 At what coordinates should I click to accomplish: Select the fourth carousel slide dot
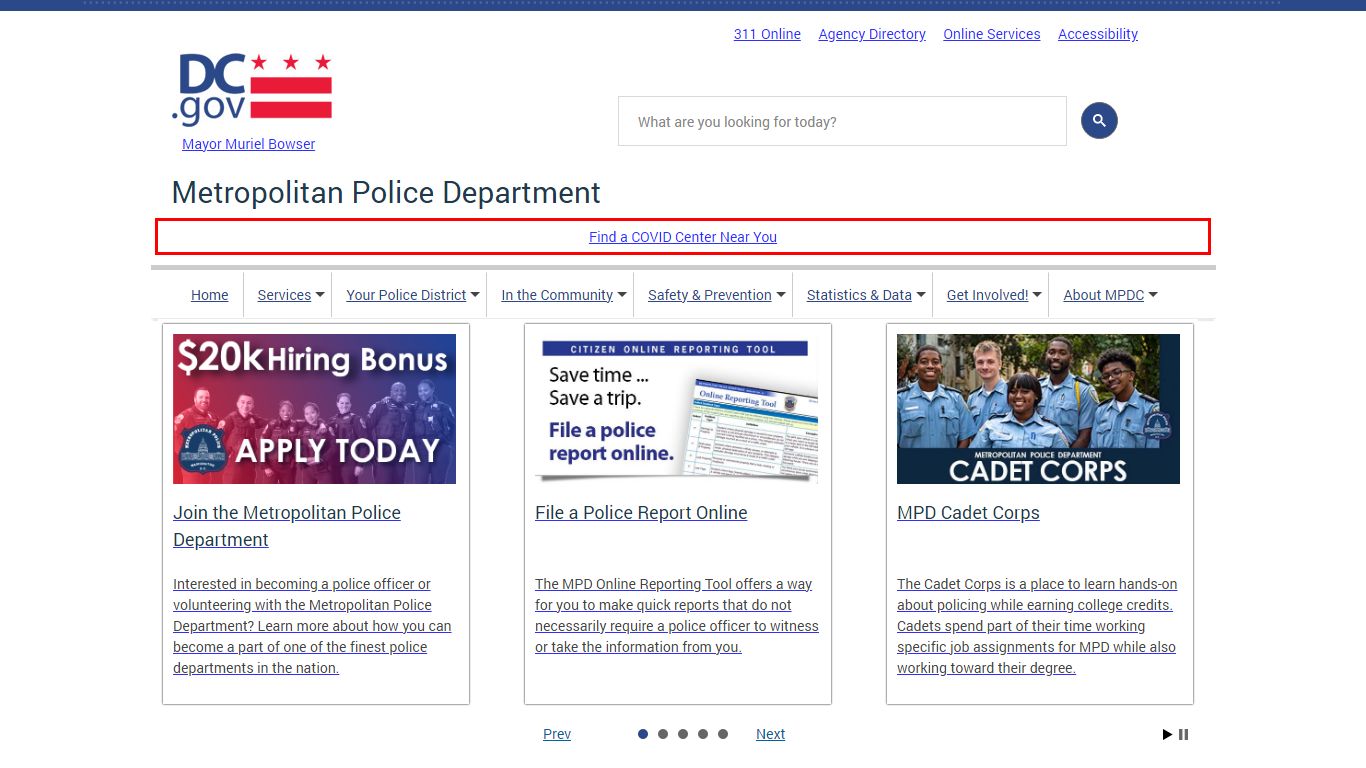(703, 734)
